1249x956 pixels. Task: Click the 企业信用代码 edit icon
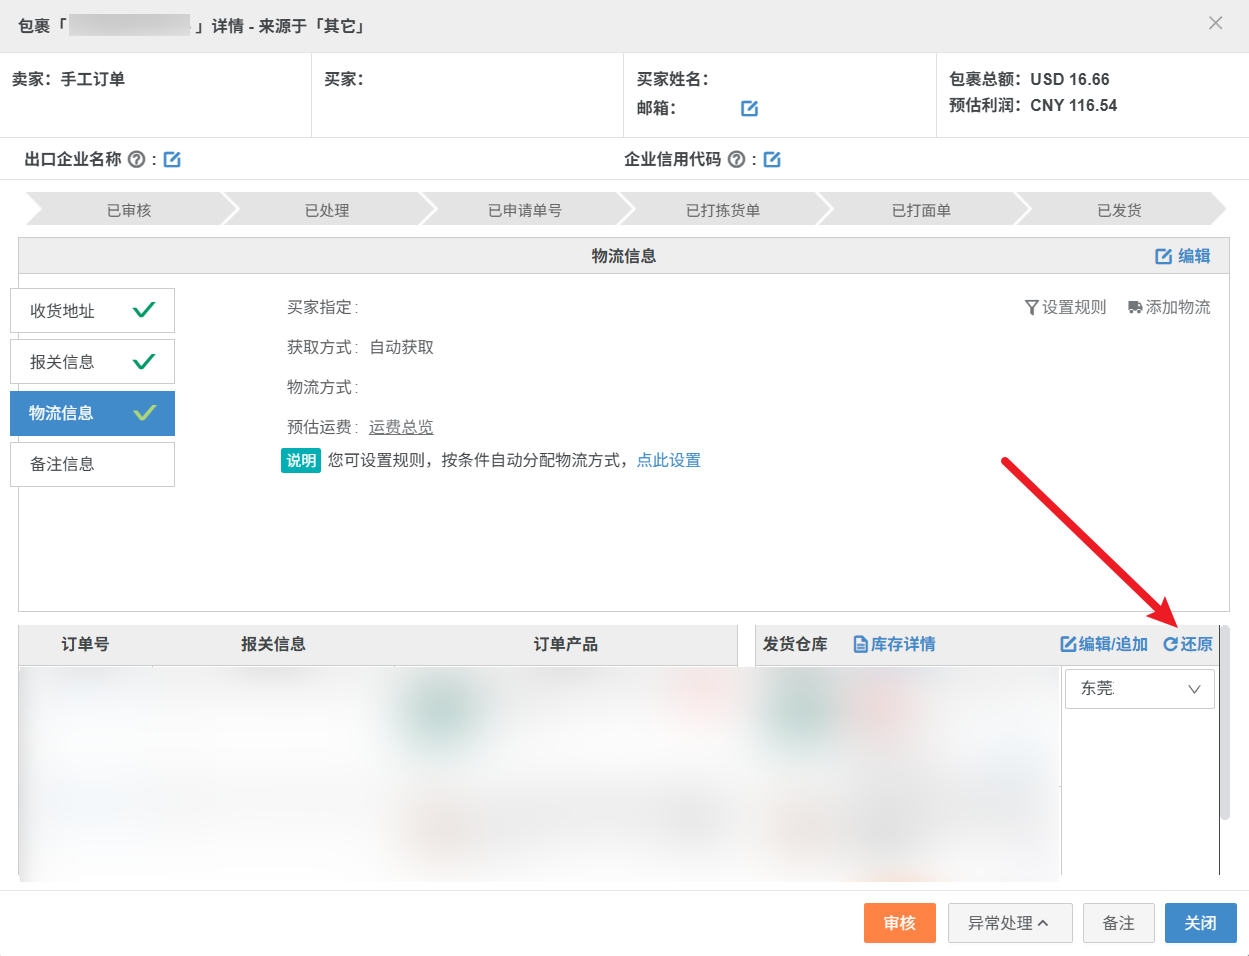772,160
